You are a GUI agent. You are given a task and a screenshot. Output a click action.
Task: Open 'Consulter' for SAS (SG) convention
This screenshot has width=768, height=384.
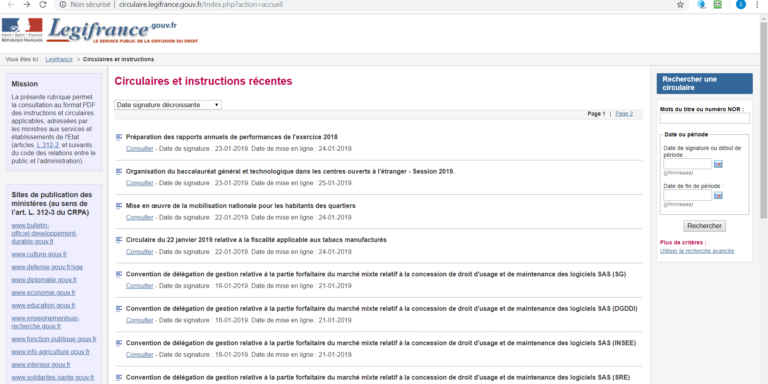coord(140,286)
